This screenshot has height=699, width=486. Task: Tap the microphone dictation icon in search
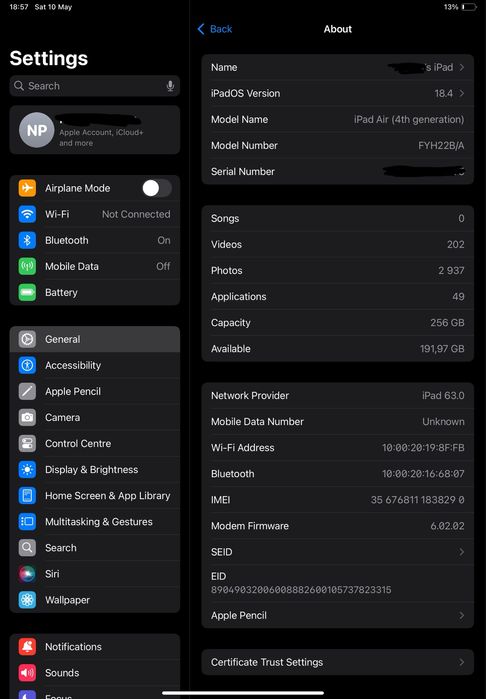[x=170, y=86]
